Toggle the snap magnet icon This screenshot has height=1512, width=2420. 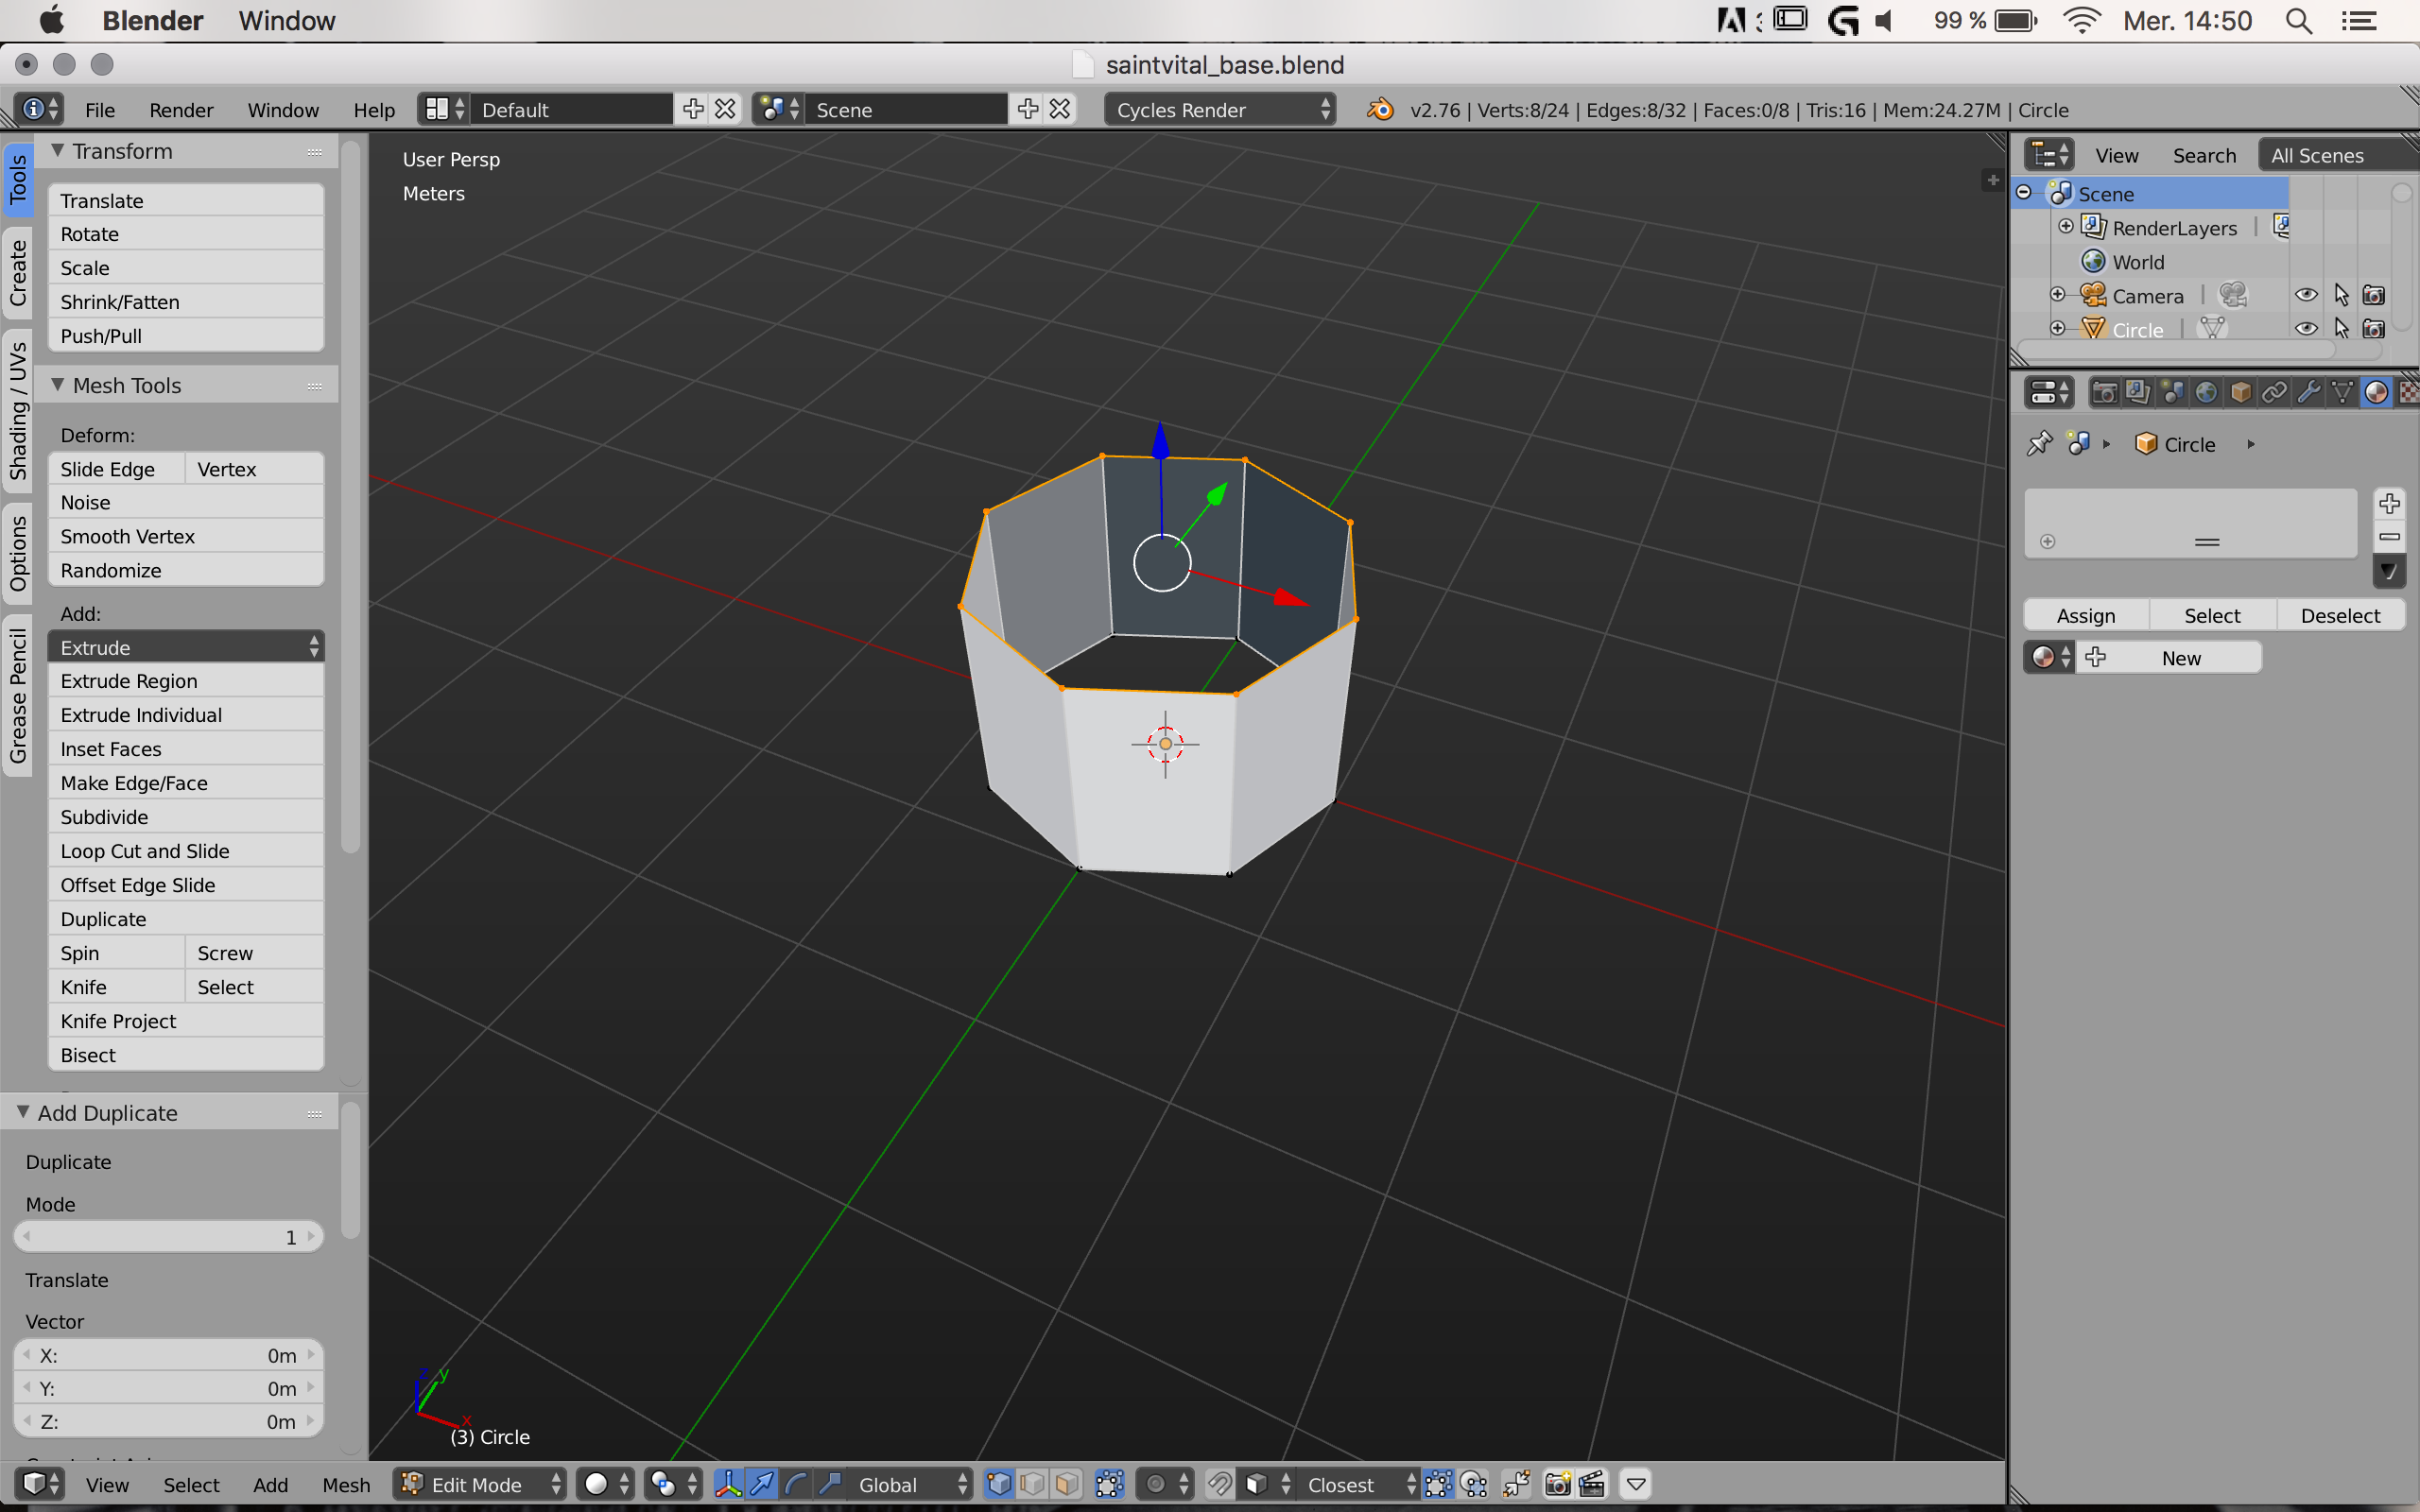tap(1219, 1484)
